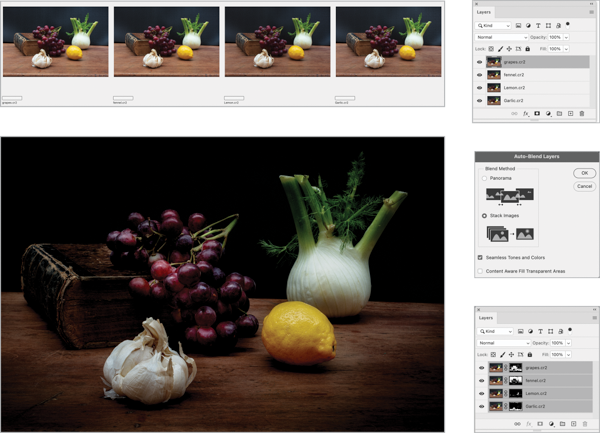Toggle layer filtering switch in the maskless Layers panel

coord(568,24)
